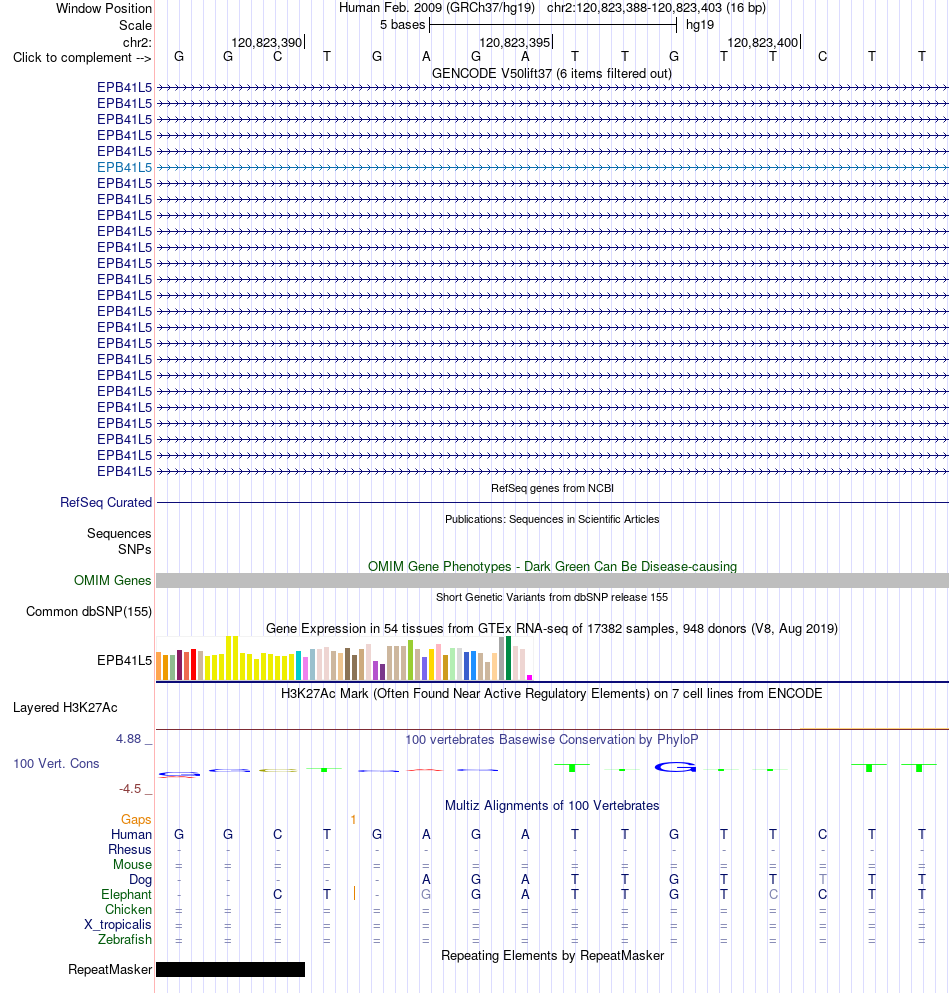Open 'Repeating Elements by RepeatMasker' track title
Viewport: 950px width, 993px height.
point(552,956)
